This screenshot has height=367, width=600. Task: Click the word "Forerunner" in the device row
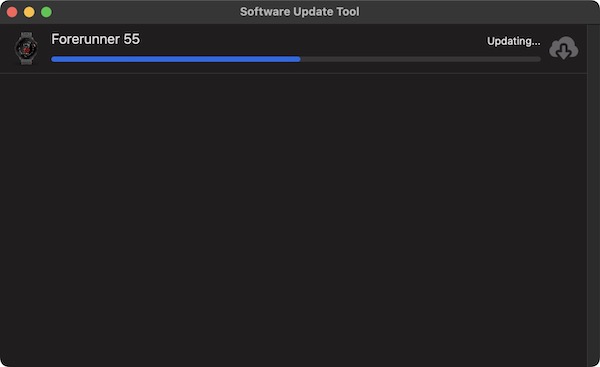[85, 39]
